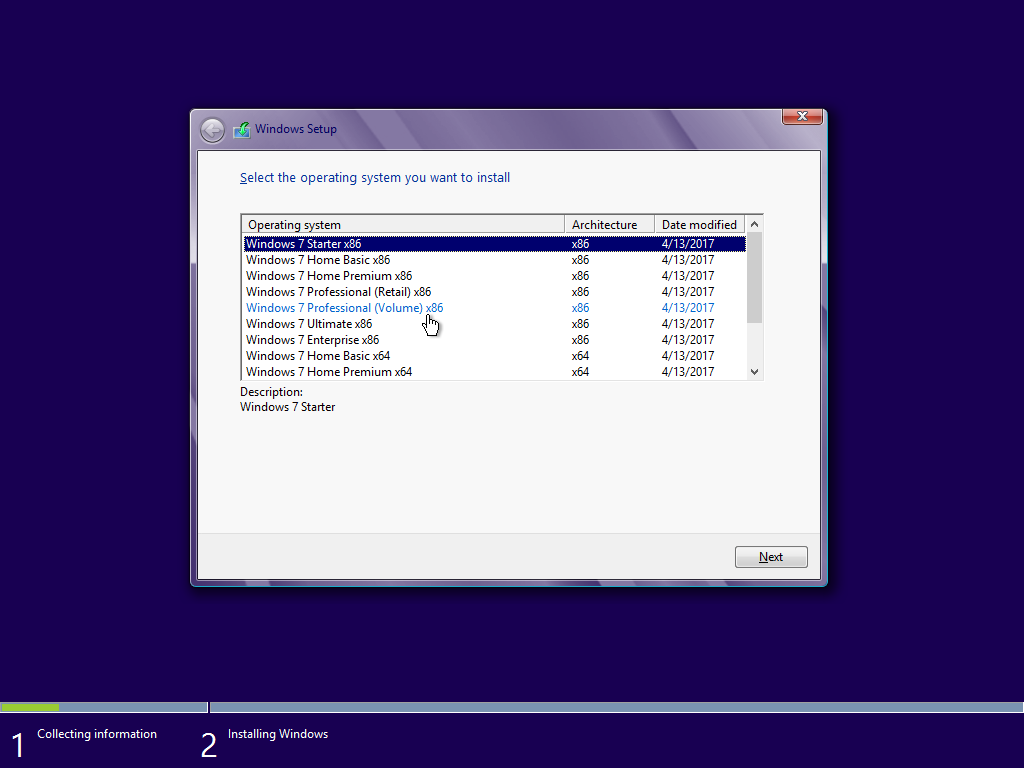Viewport: 1024px width, 768px height.
Task: Pick Windows 7 Enterprise x86
Action: tap(494, 340)
